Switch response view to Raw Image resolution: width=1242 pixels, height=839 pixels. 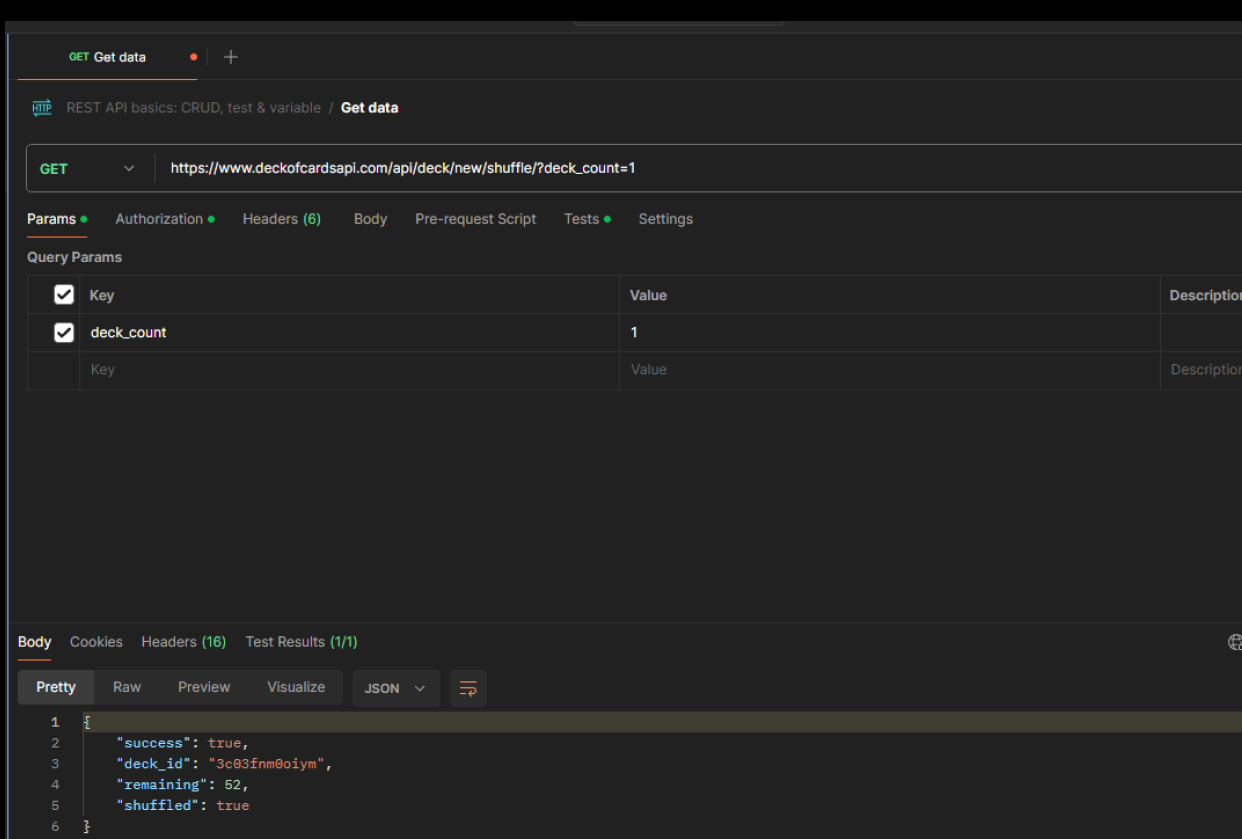coord(127,687)
